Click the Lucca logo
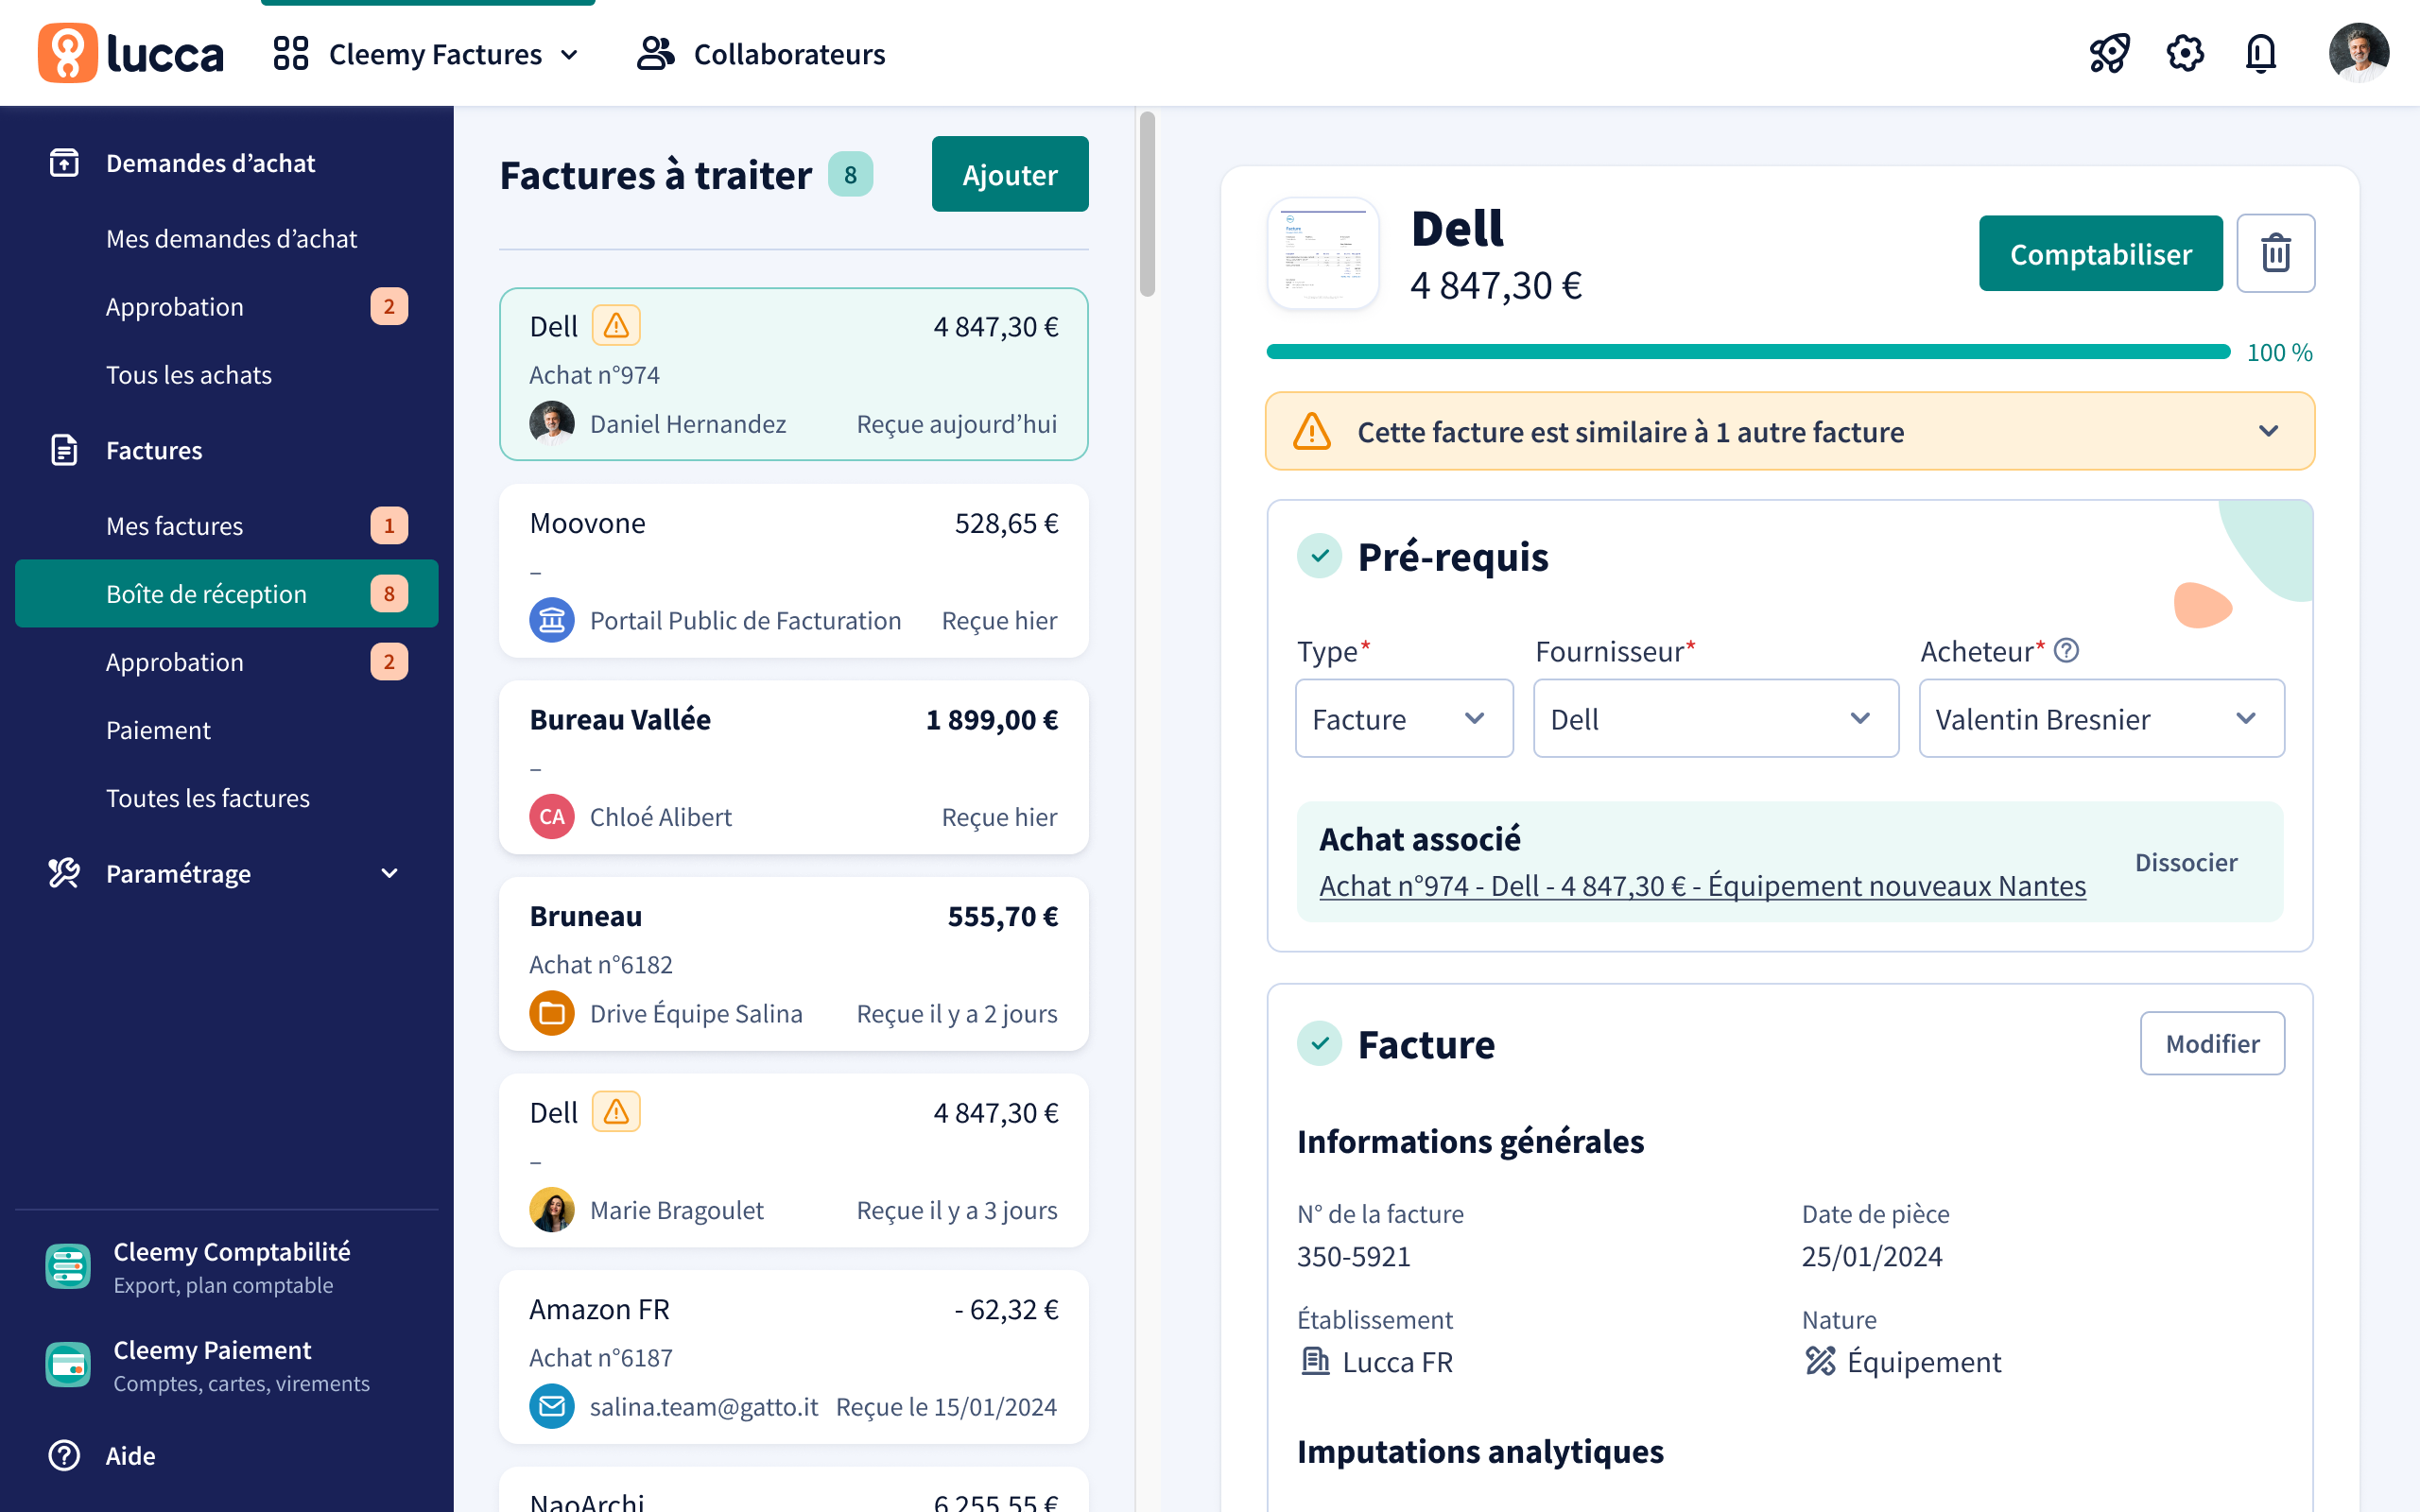 131,53
